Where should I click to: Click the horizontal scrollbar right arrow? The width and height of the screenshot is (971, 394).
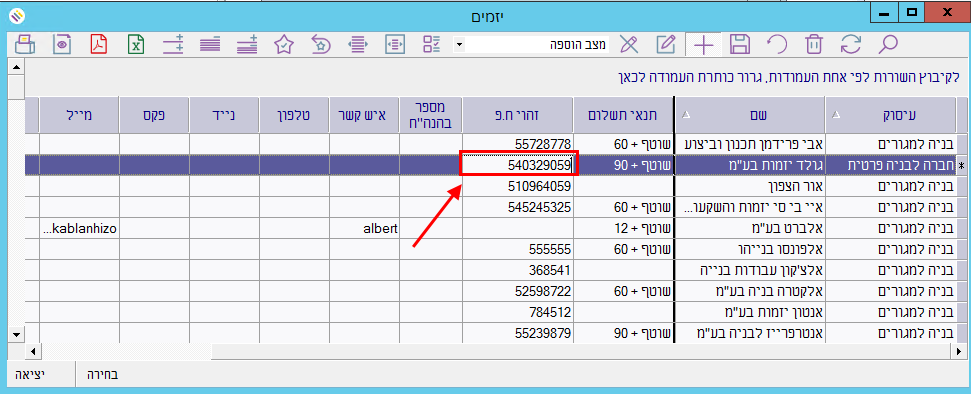click(x=959, y=351)
